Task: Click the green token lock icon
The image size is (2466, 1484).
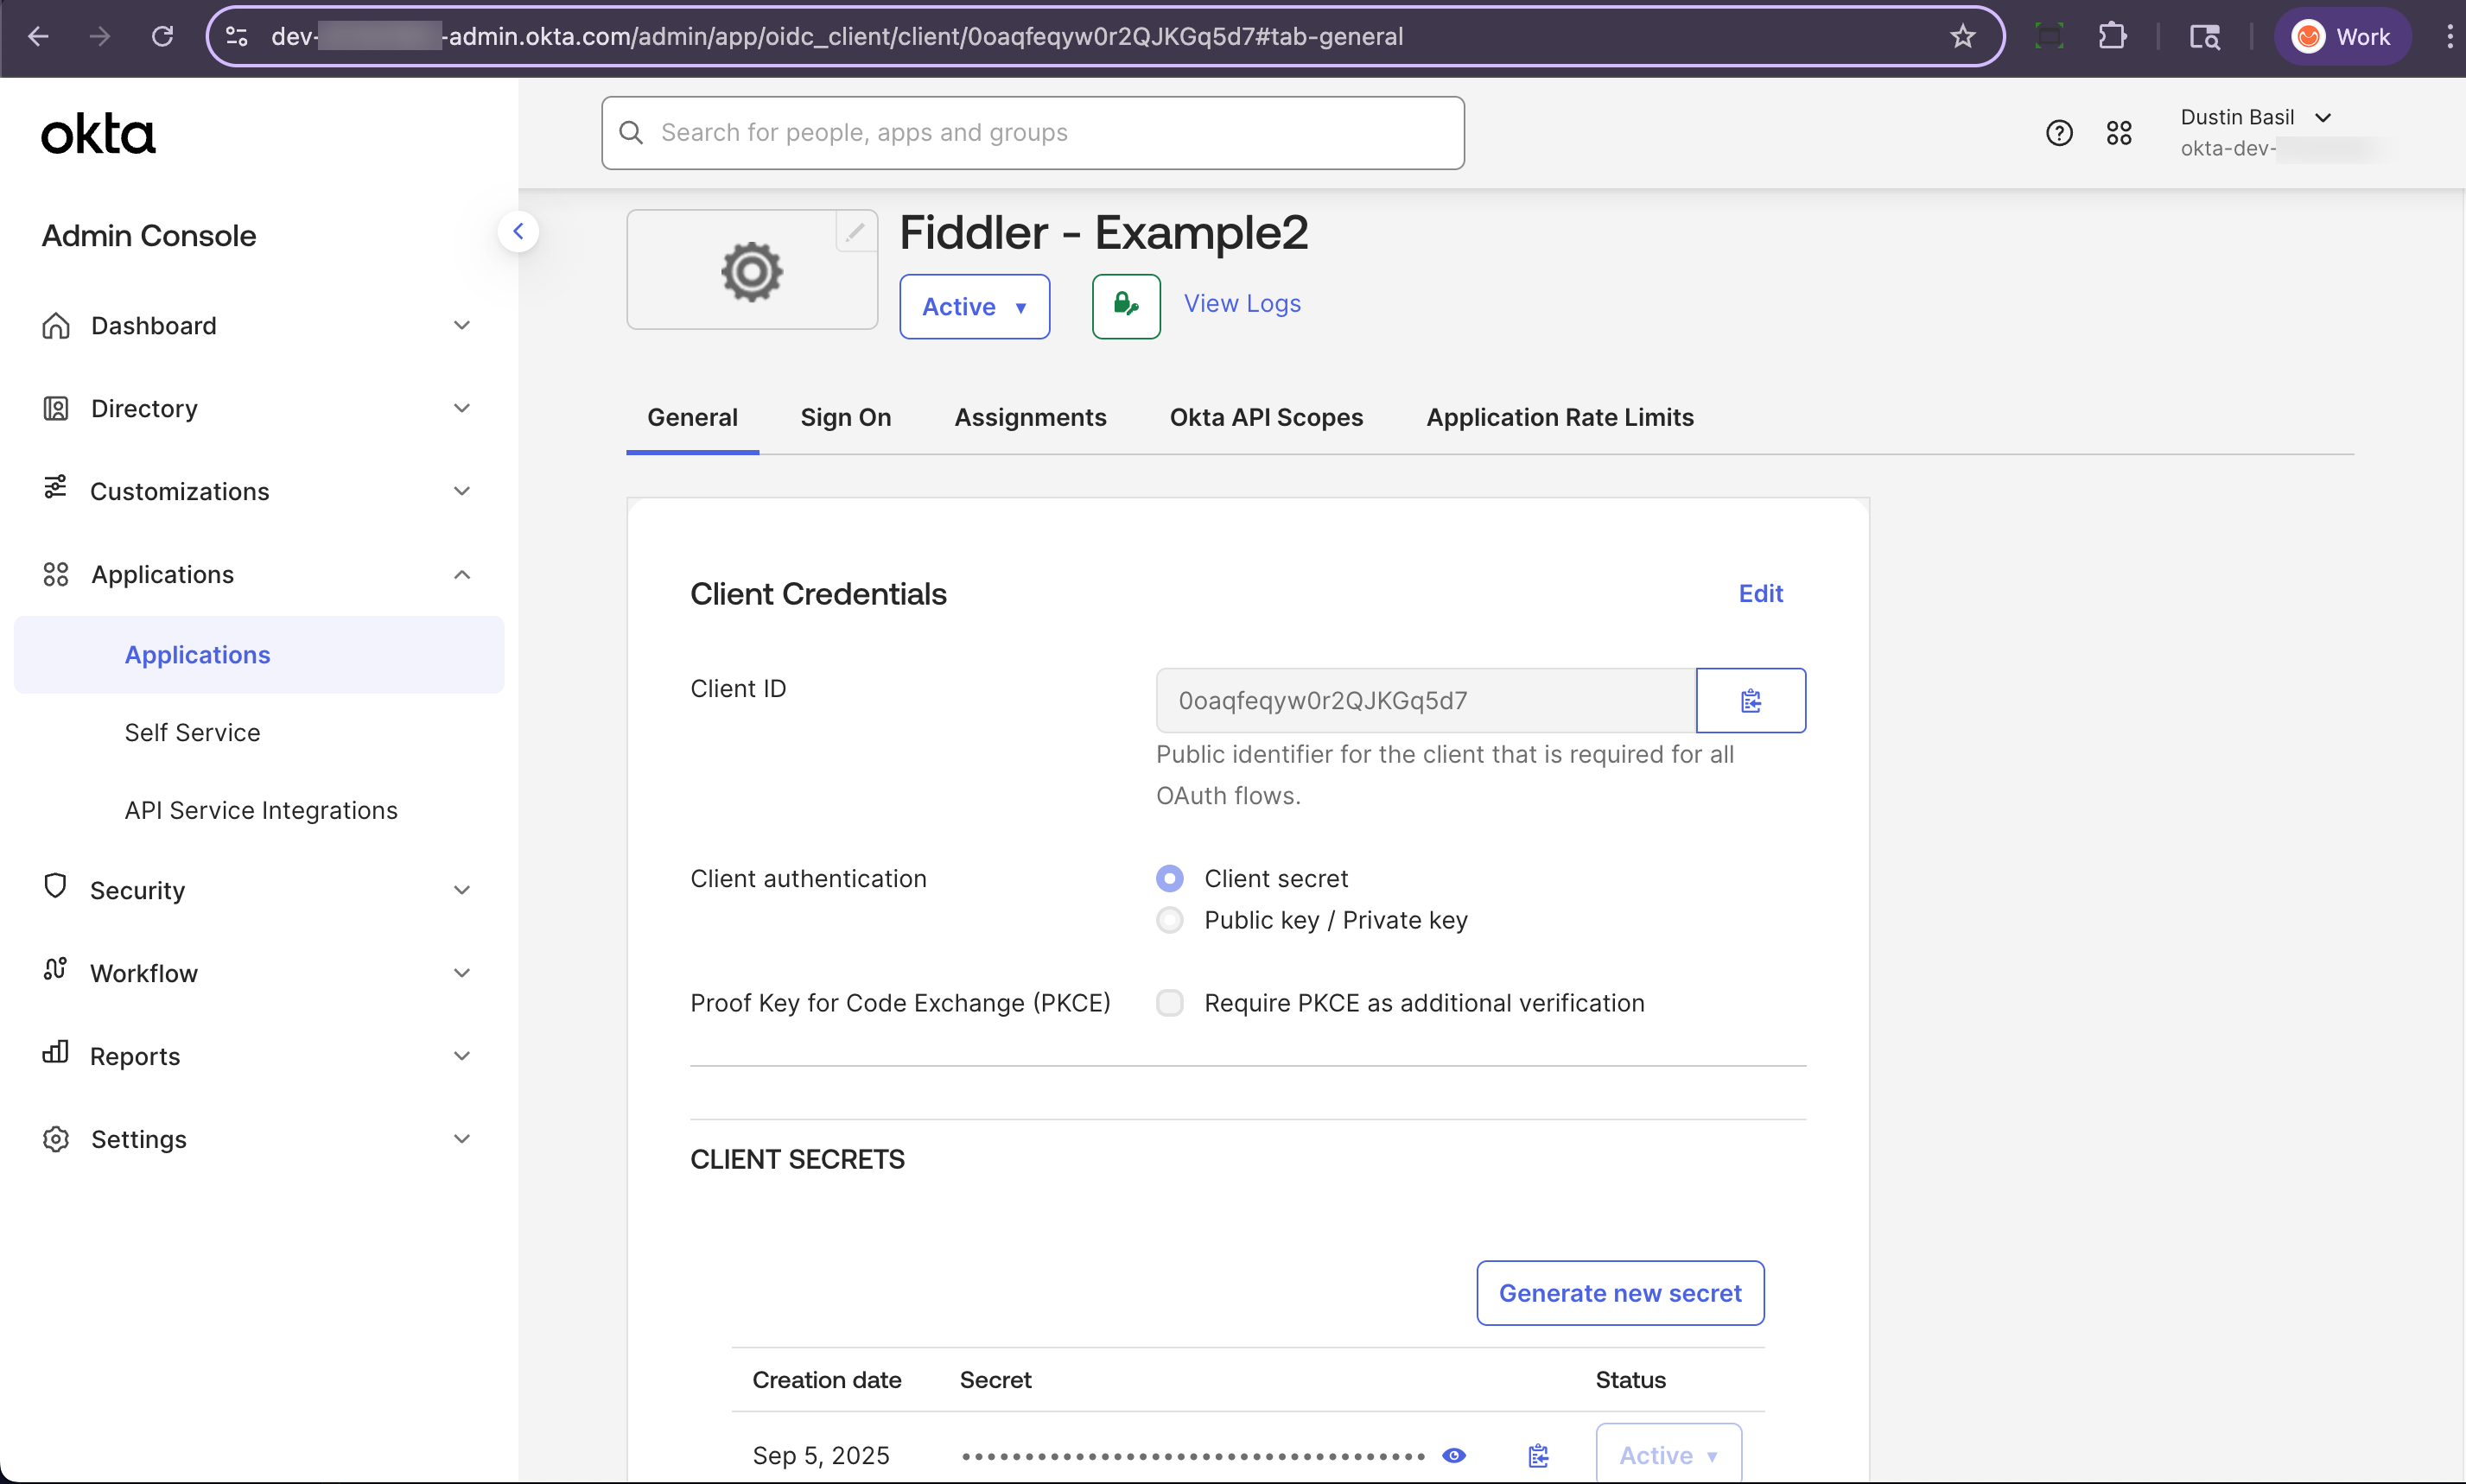Action: [1125, 306]
